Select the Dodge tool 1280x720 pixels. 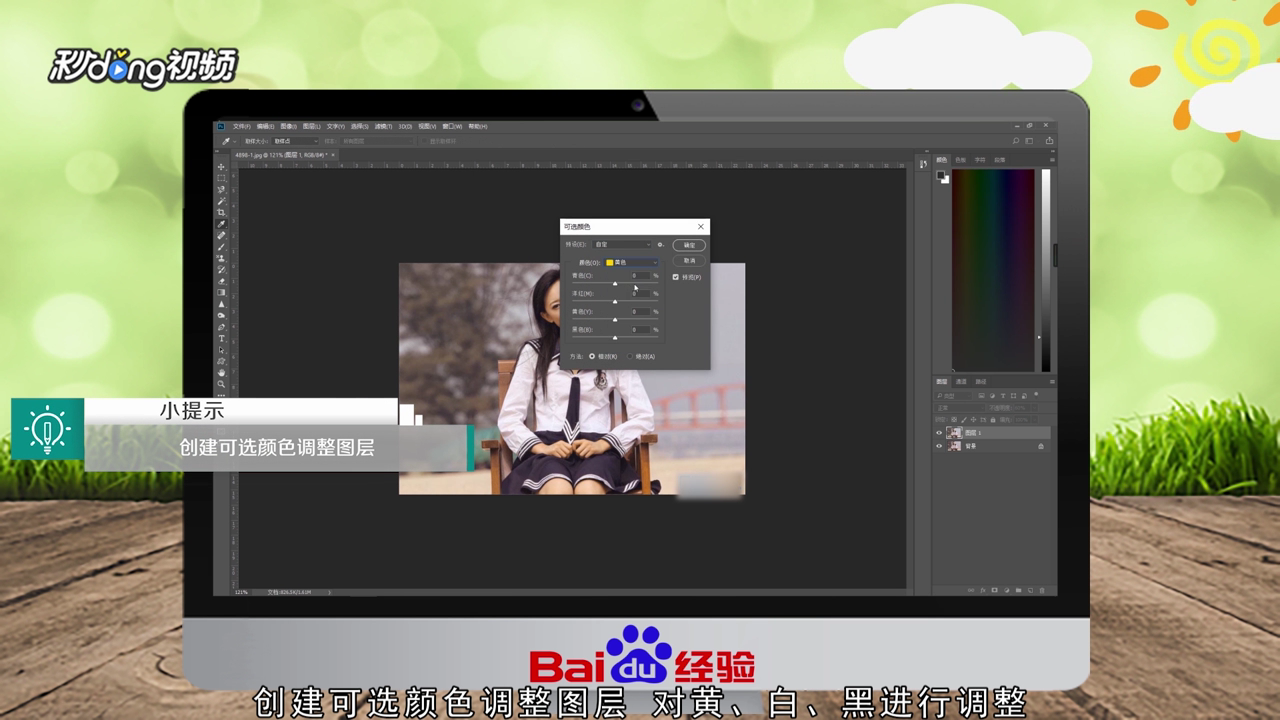[221, 315]
